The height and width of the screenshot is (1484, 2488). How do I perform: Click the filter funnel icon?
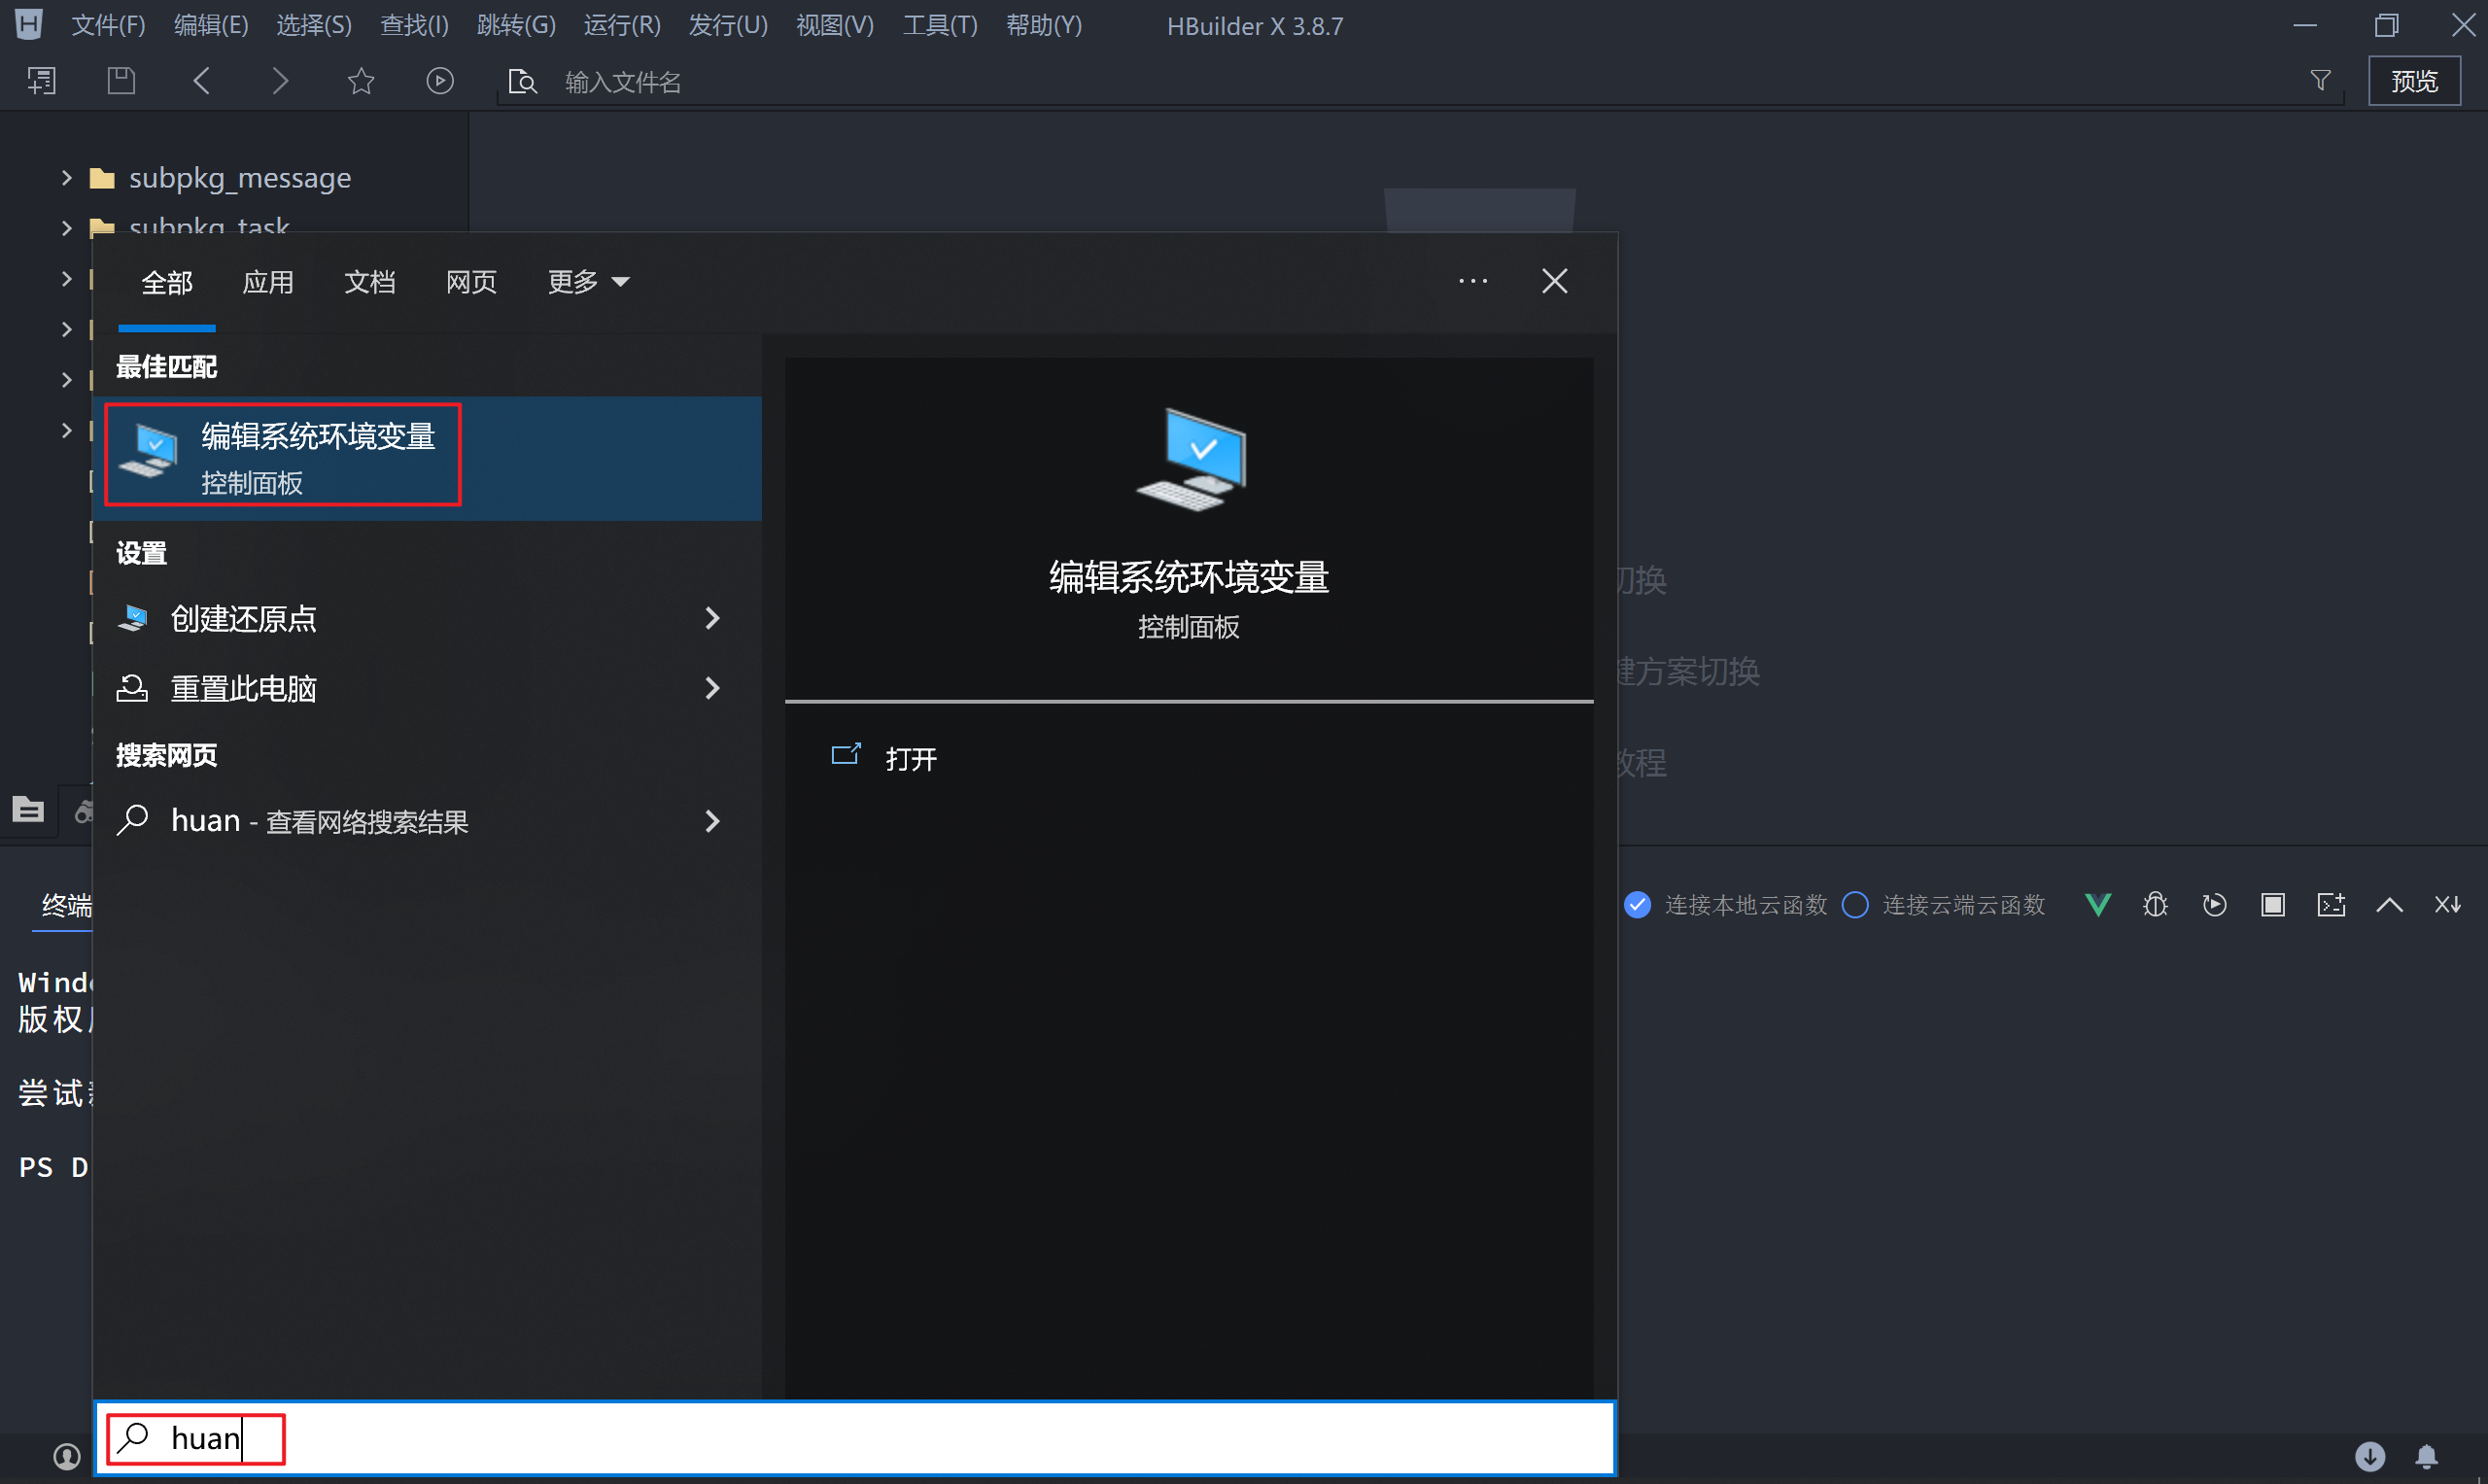tap(2321, 81)
